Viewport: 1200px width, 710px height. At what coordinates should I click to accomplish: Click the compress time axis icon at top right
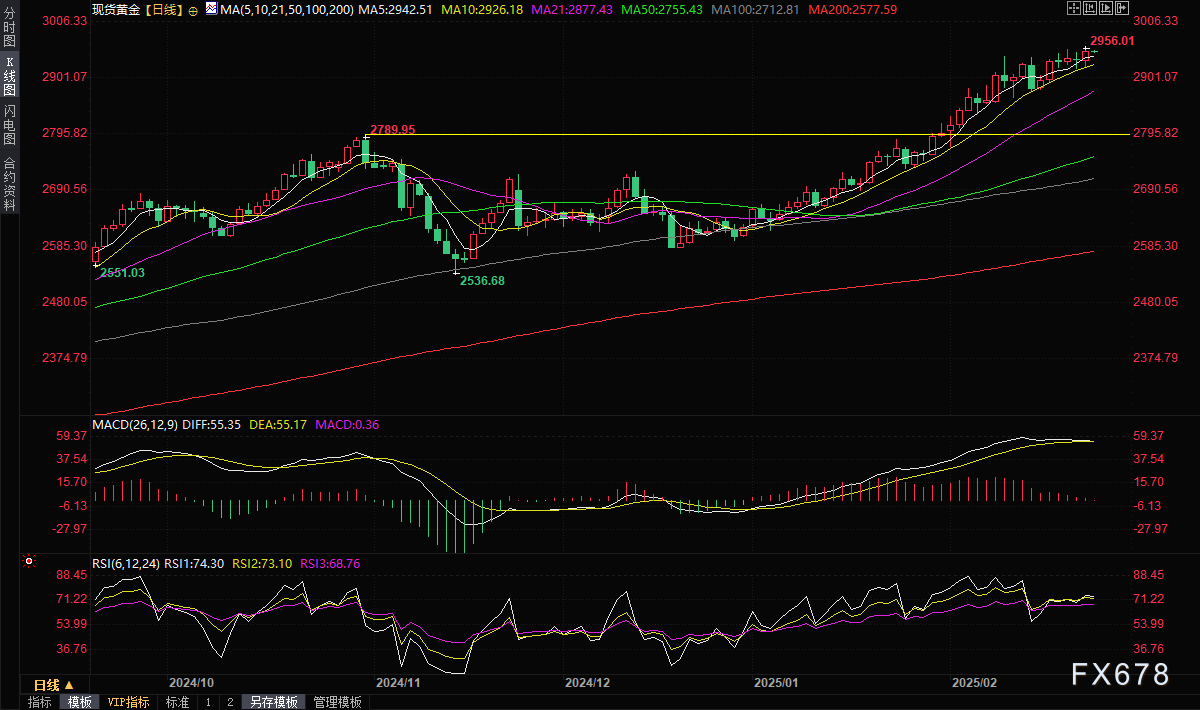pos(1089,8)
